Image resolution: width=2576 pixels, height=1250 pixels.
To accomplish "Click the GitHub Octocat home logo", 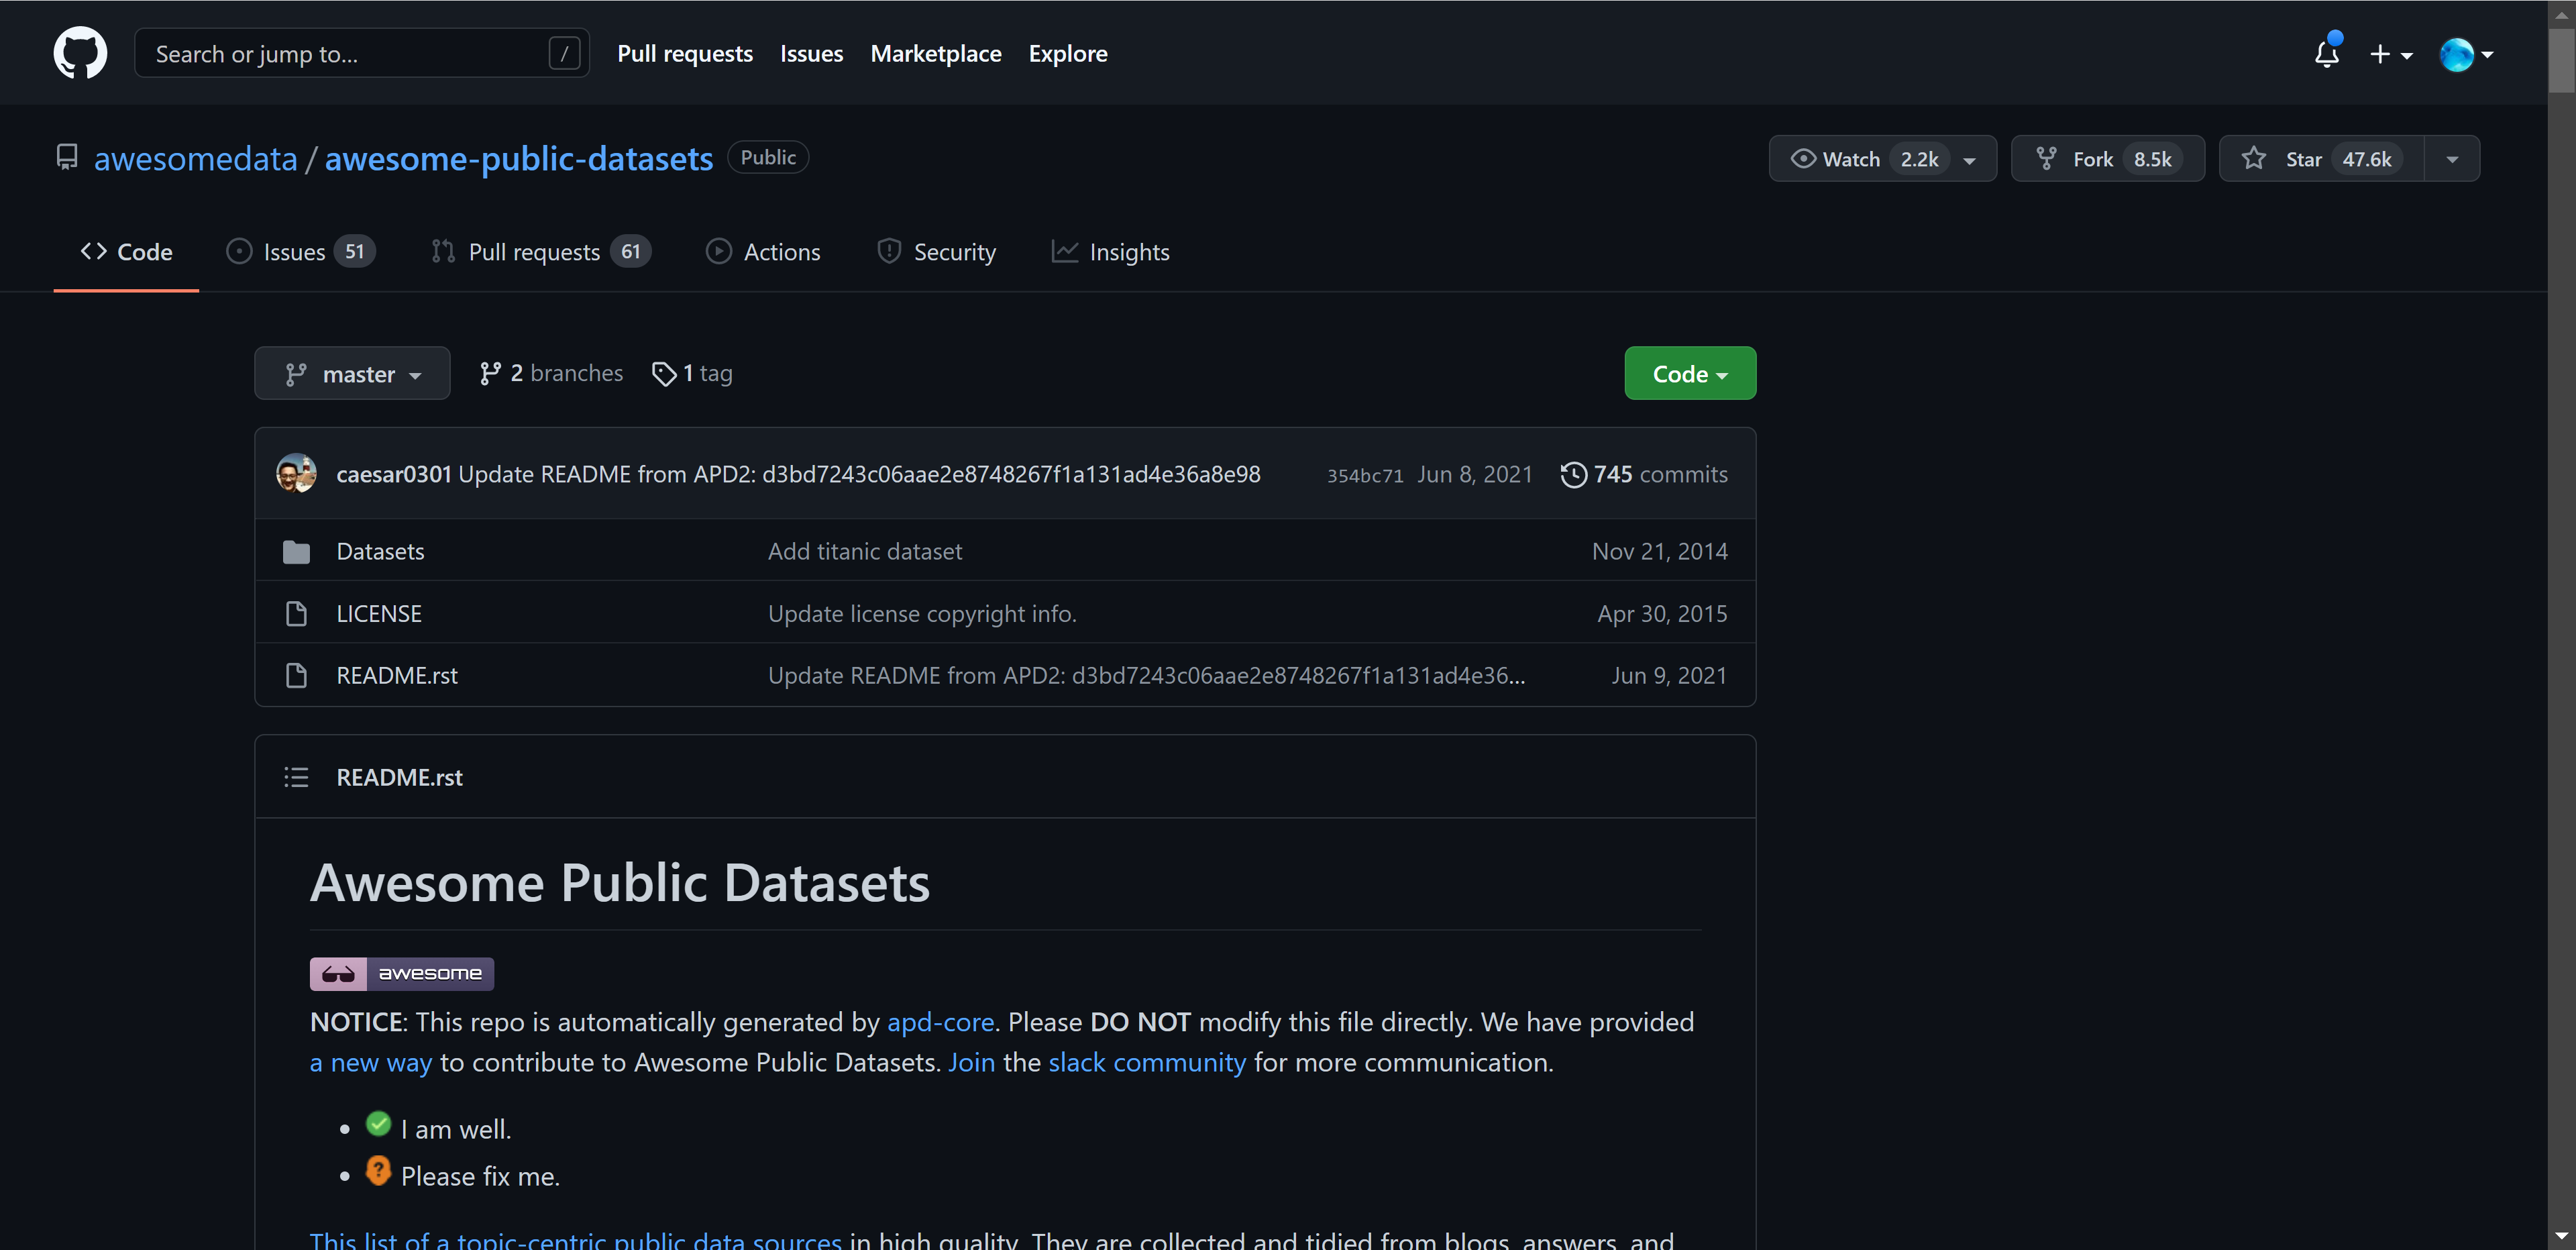I will 80,53.
